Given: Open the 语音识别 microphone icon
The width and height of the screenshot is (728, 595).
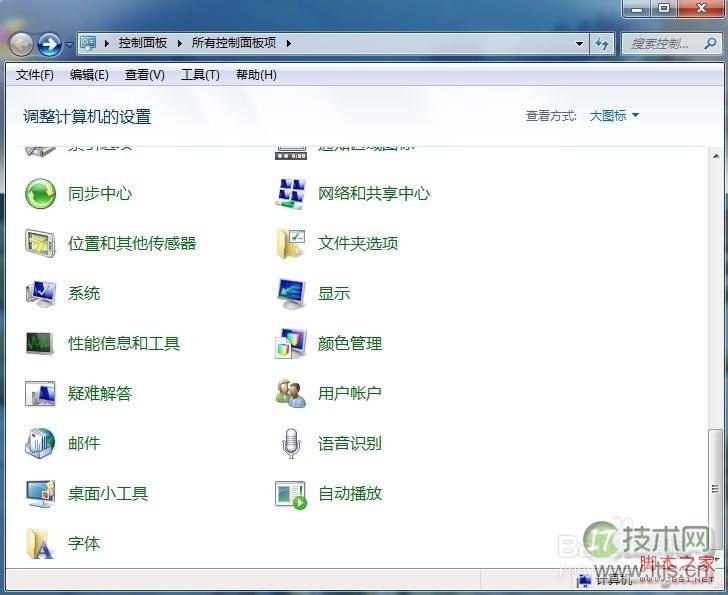Looking at the screenshot, I should point(291,444).
